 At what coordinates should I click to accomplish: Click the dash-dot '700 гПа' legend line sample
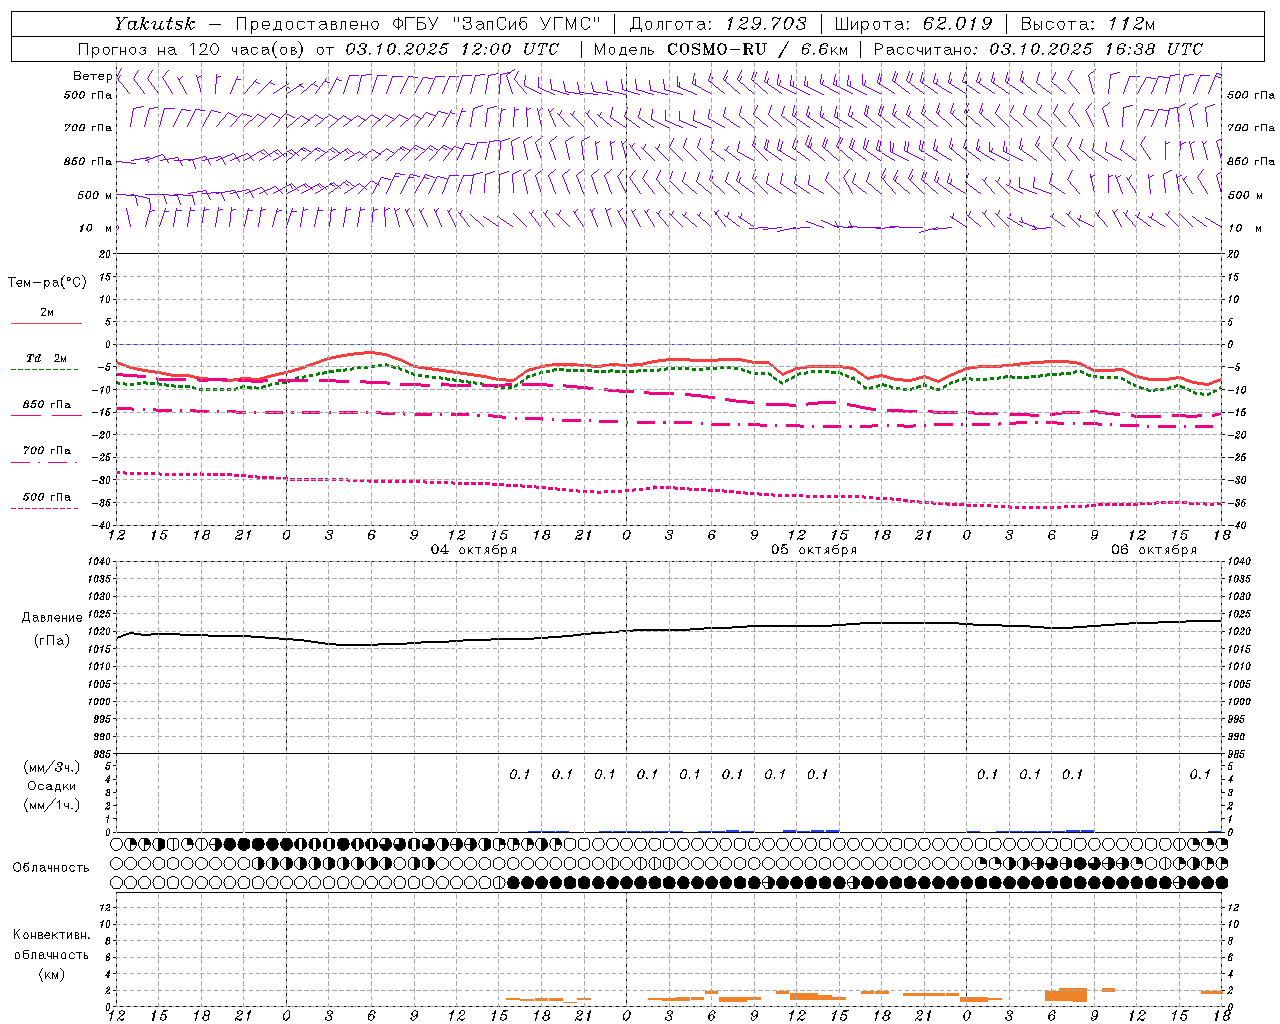point(44,462)
